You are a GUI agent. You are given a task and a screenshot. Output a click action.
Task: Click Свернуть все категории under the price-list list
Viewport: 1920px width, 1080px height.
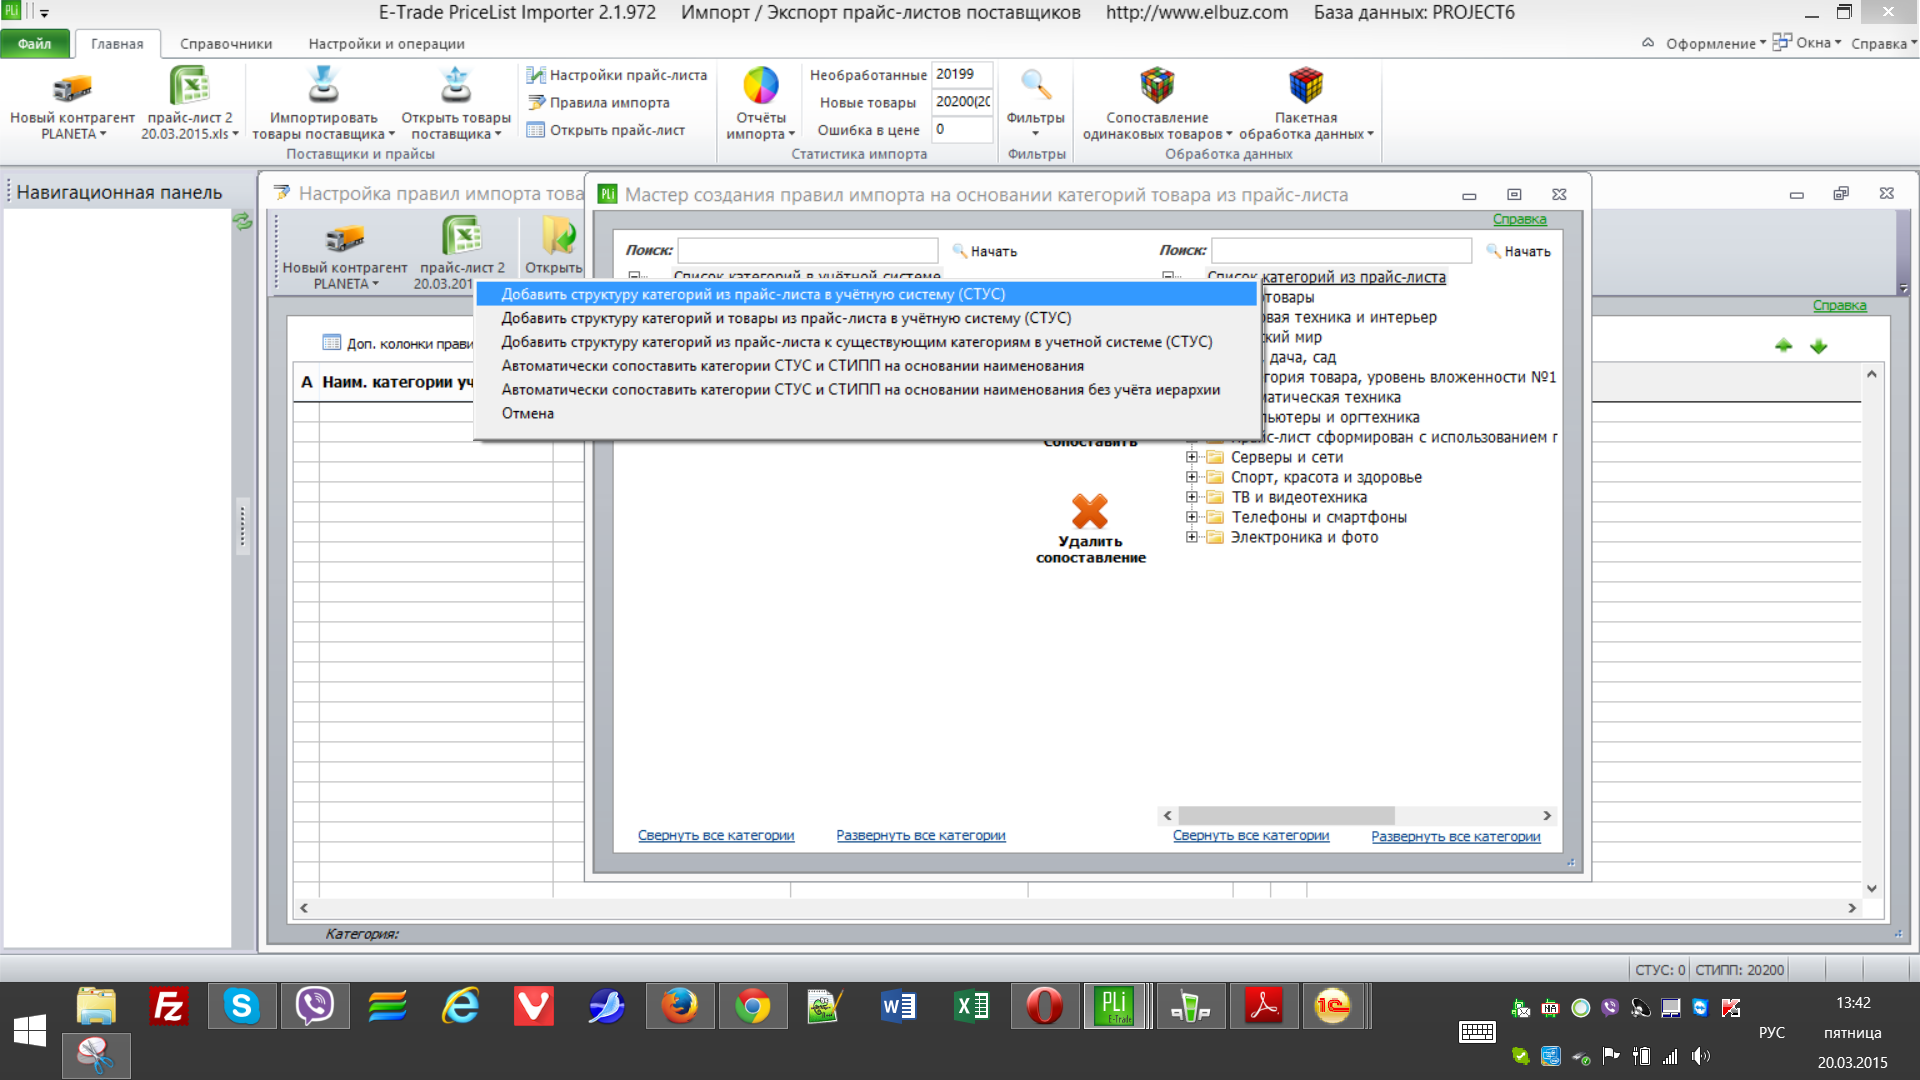[1251, 836]
